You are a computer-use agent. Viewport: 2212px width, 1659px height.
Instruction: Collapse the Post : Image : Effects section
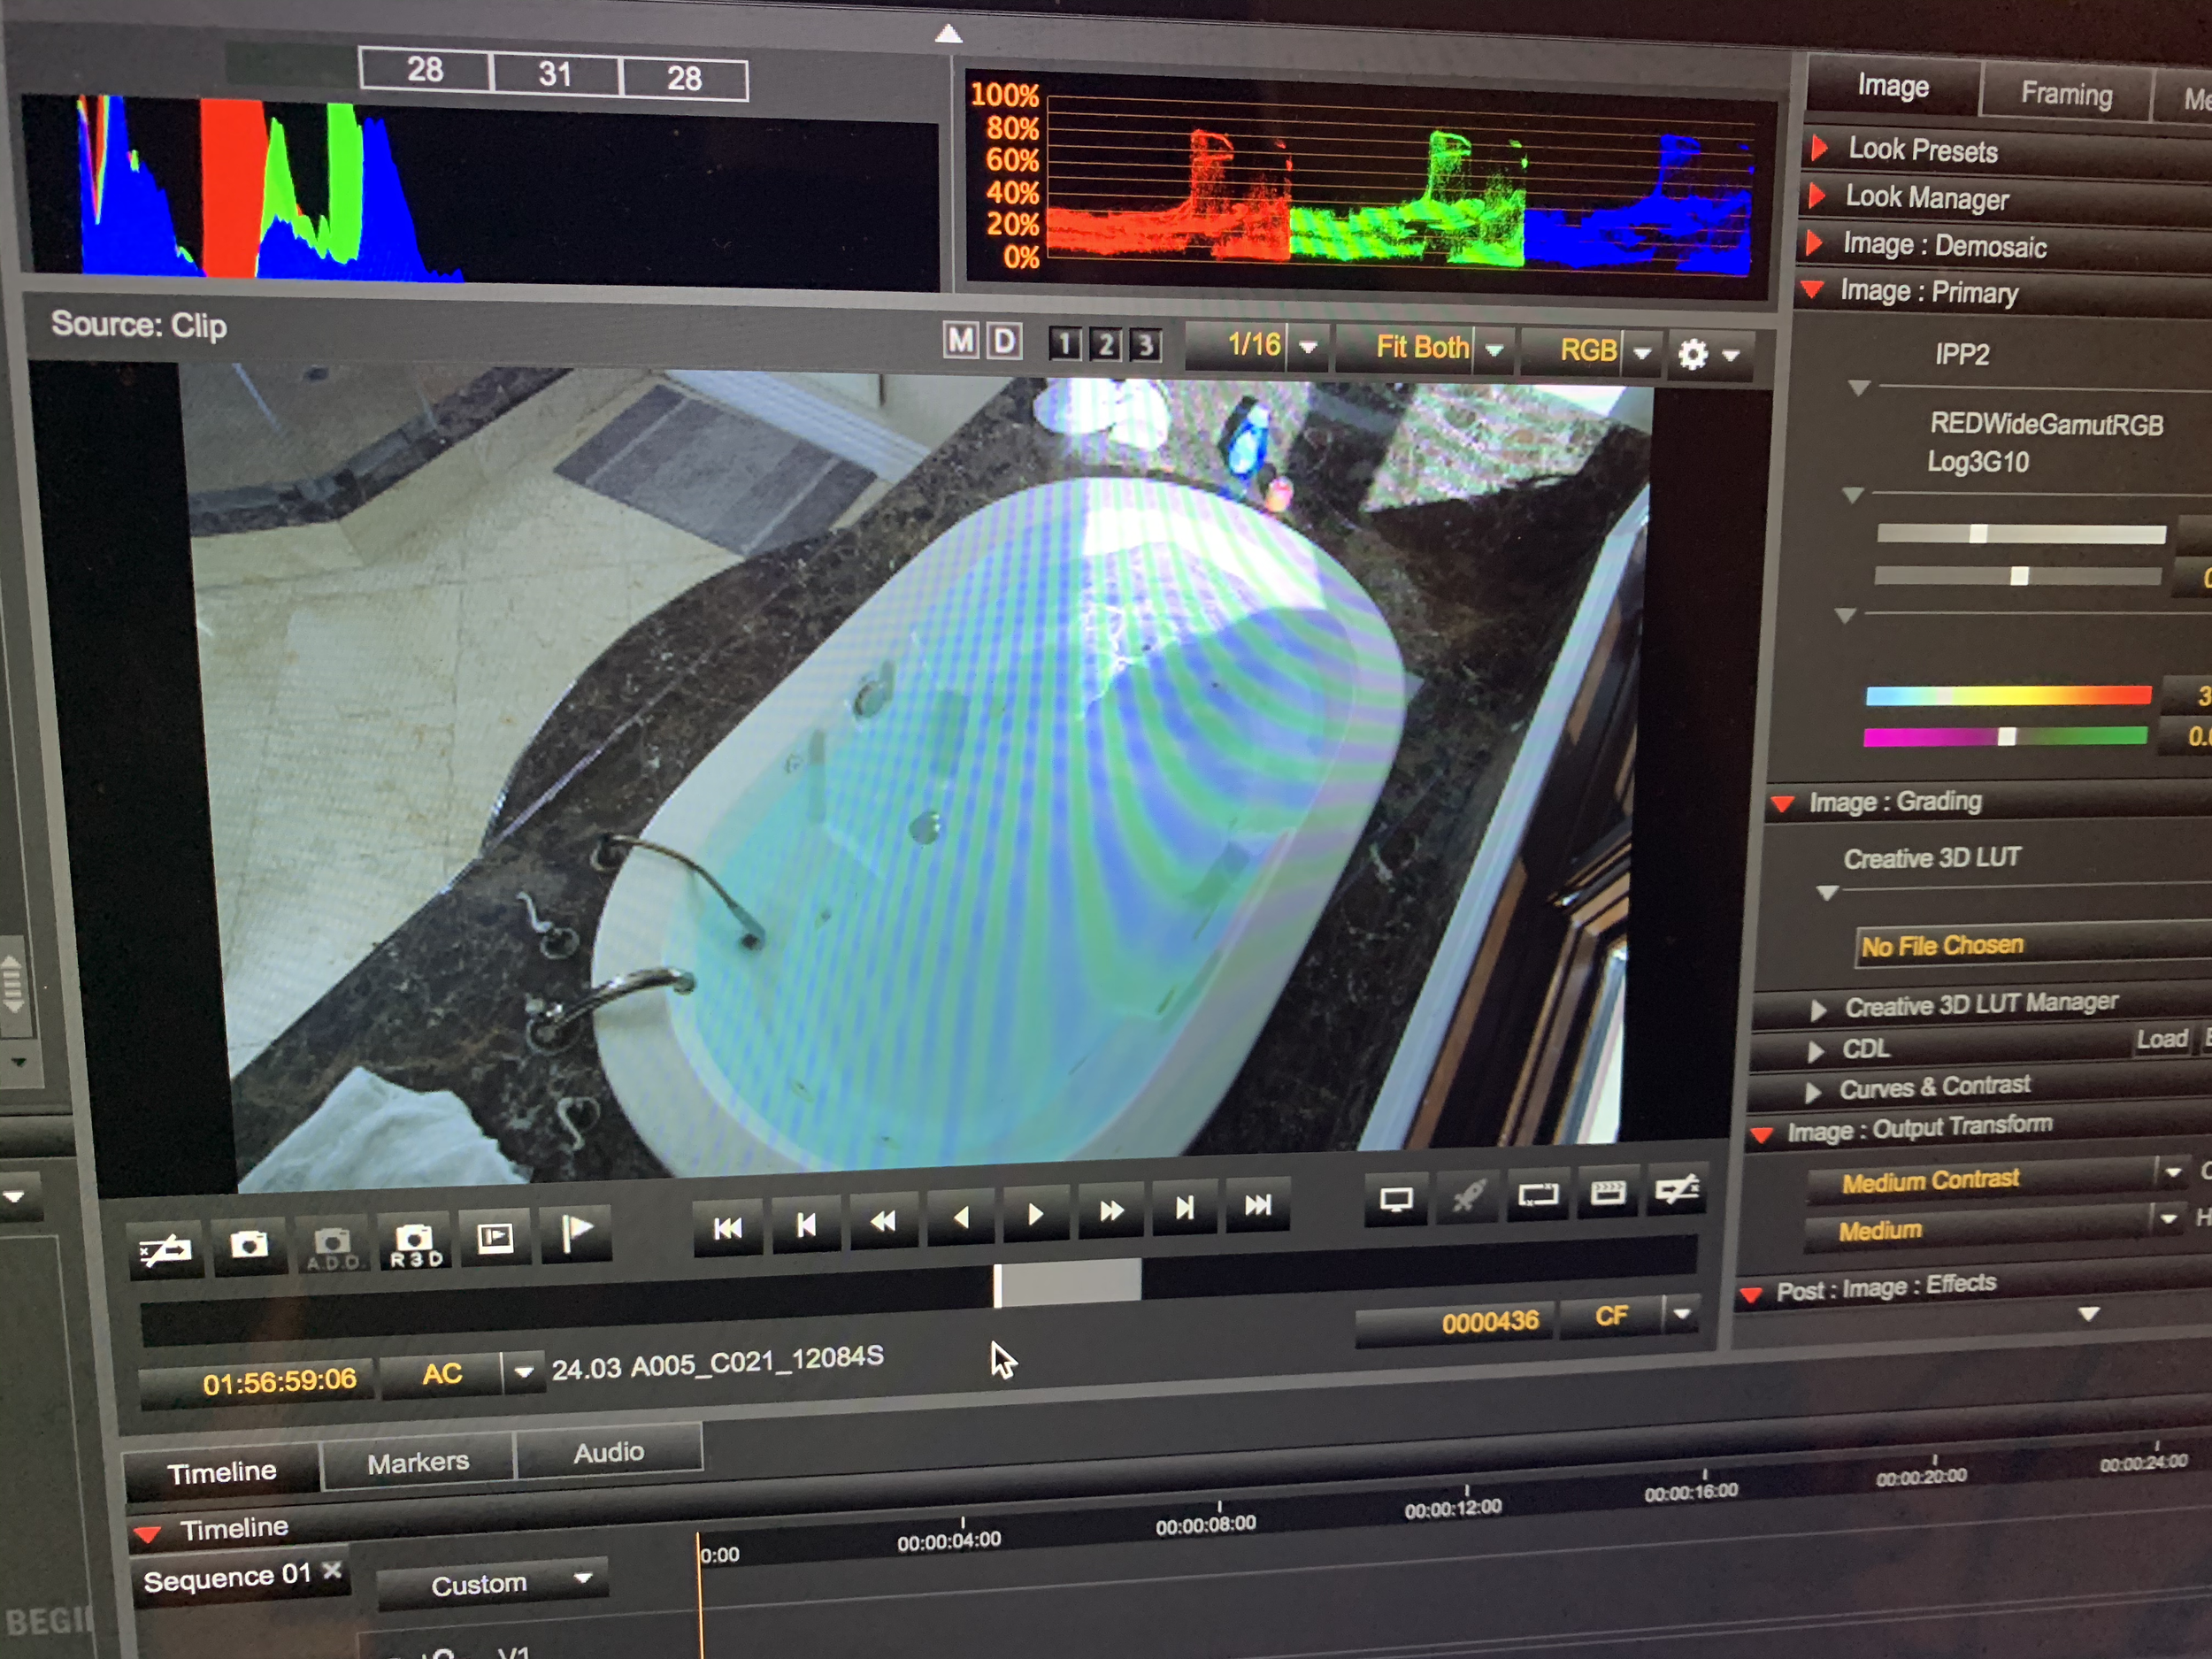pos(1750,1294)
